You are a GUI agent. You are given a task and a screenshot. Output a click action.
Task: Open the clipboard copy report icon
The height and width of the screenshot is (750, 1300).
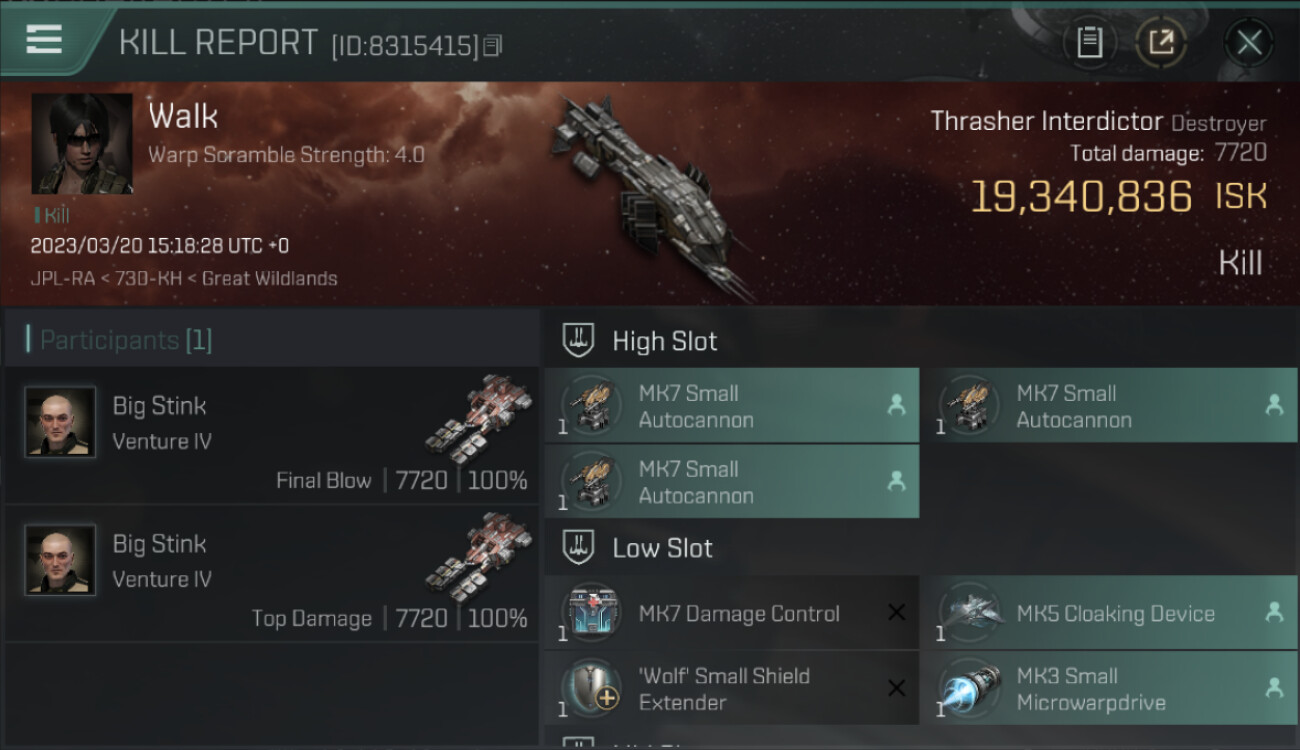coord(1089,42)
